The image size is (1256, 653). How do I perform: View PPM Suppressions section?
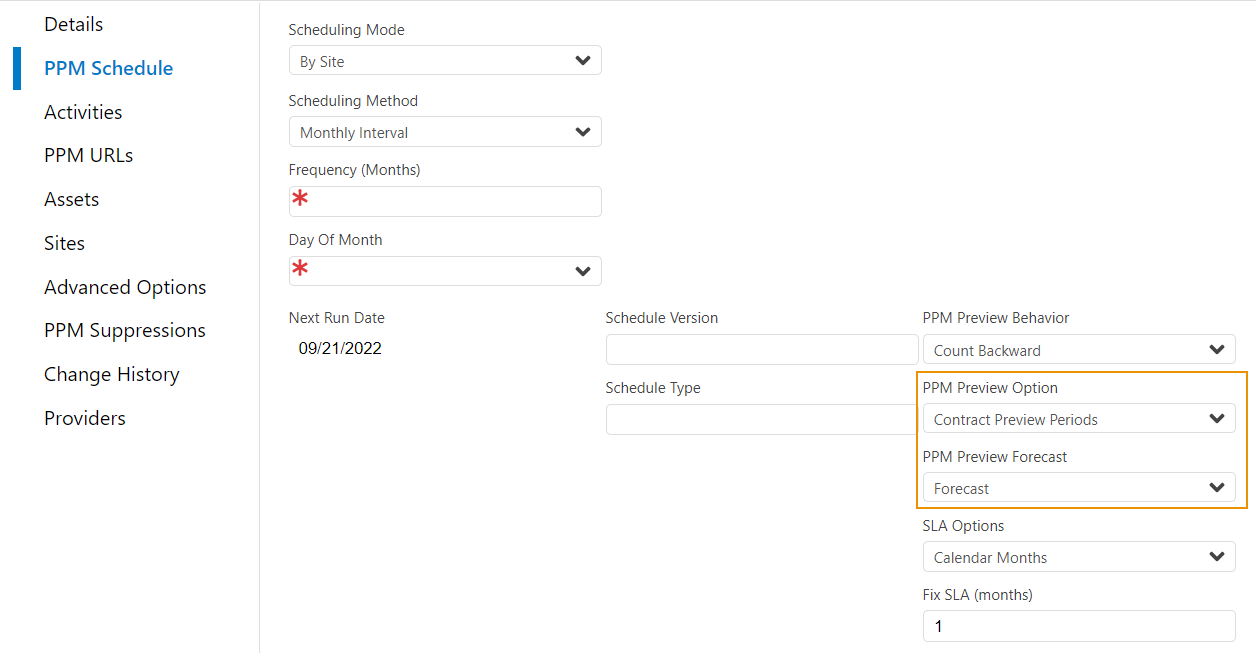[x=125, y=330]
